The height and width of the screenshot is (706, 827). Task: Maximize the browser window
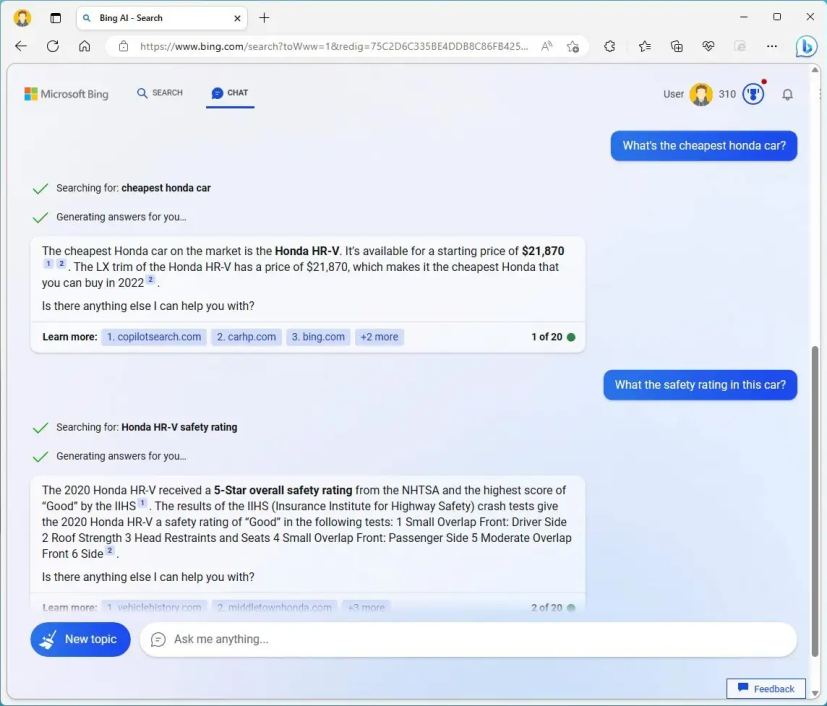coord(777,17)
